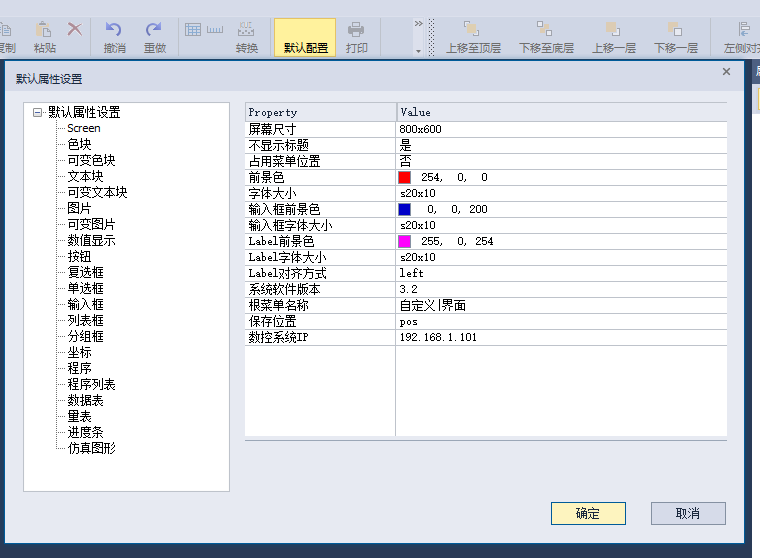Click the 打印 printer icon
This screenshot has width=760, height=558.
(356, 30)
